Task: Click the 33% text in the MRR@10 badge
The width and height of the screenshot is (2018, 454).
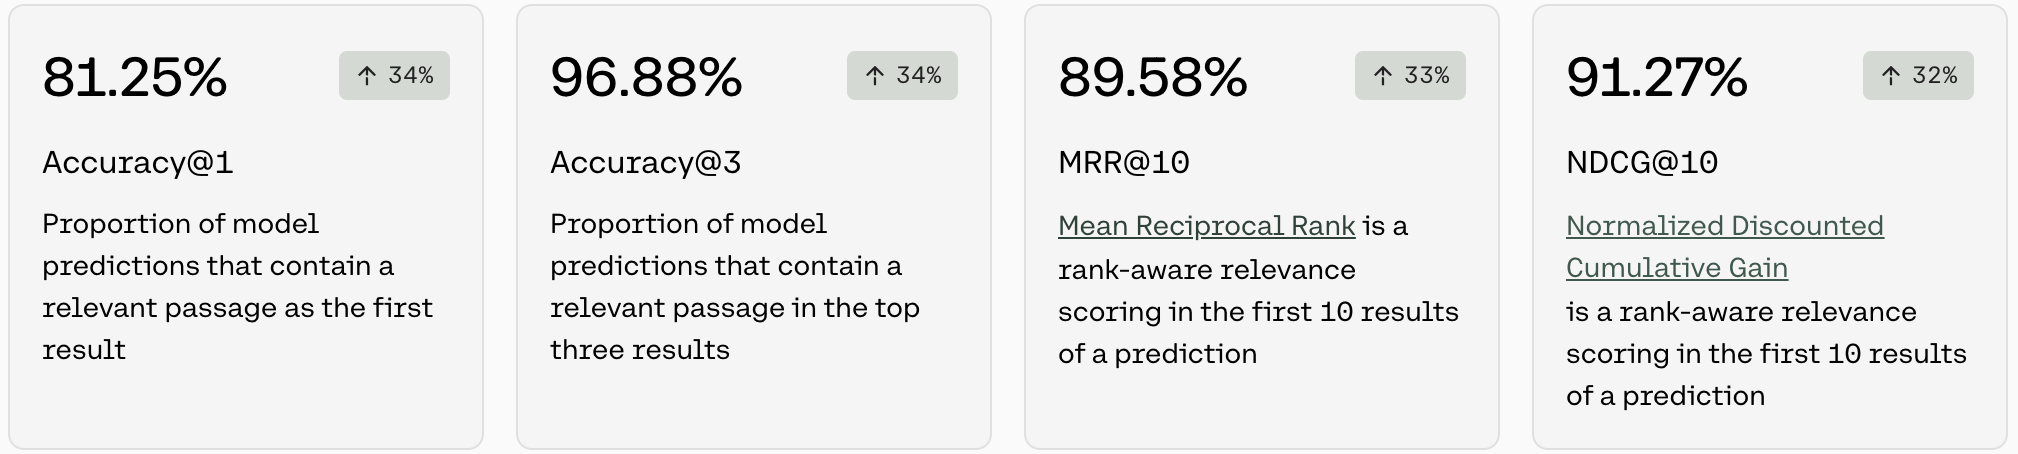Action: tap(1427, 76)
